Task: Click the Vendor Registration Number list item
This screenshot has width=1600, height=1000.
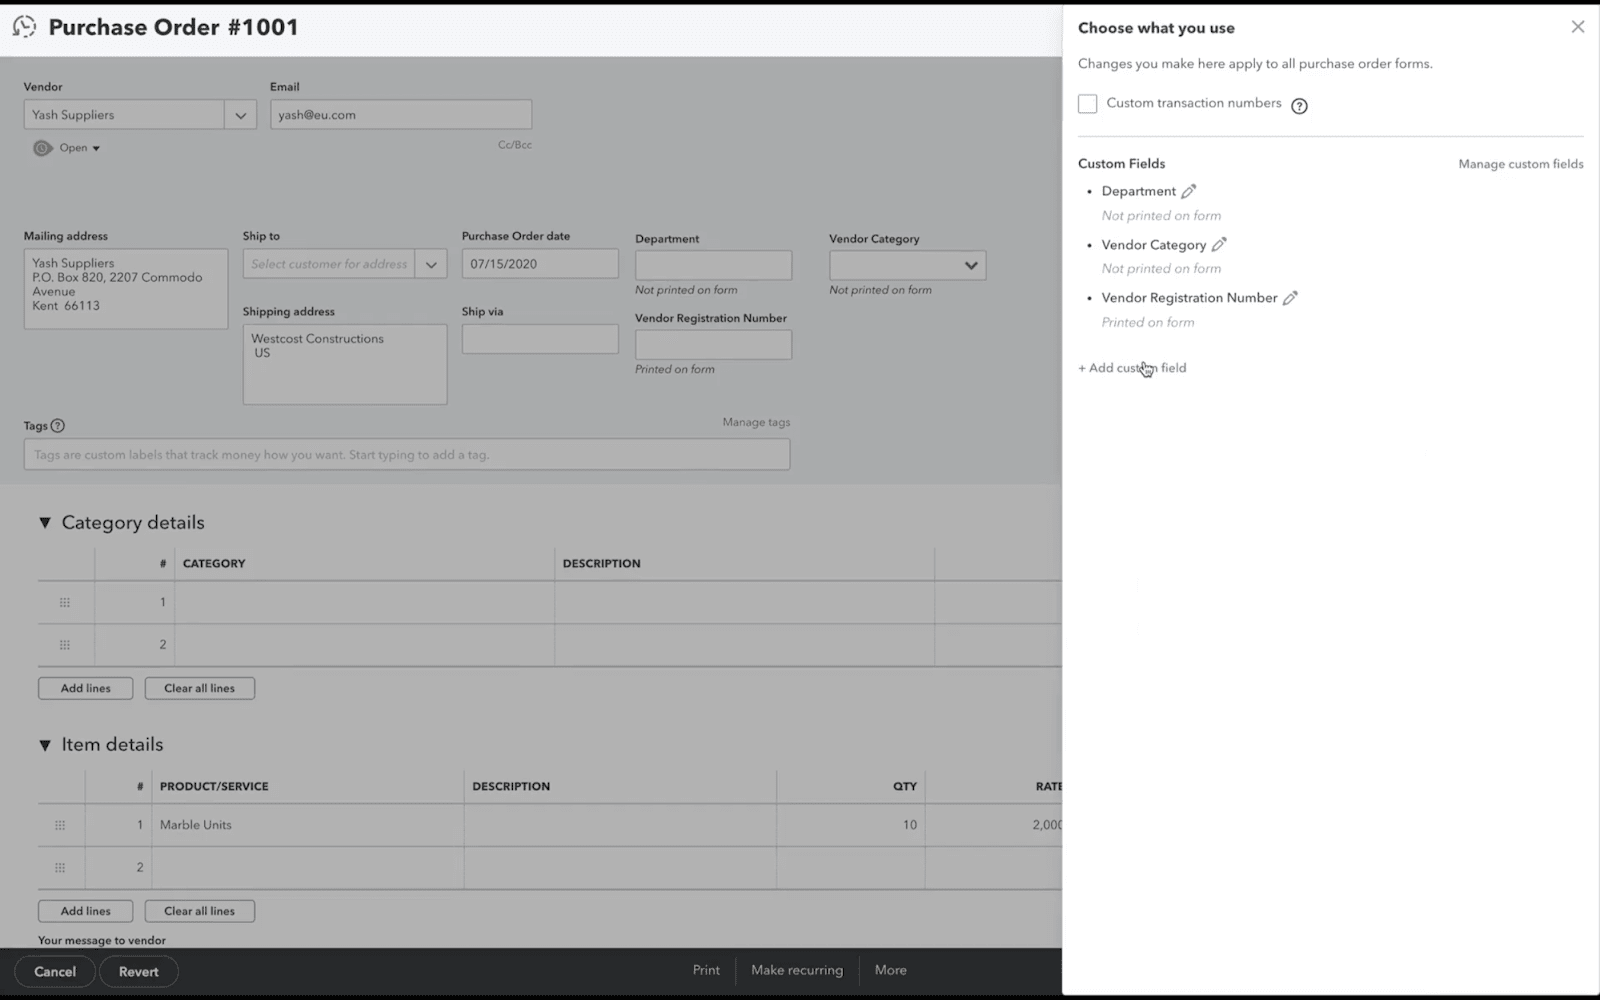Action: pyautogui.click(x=1189, y=298)
